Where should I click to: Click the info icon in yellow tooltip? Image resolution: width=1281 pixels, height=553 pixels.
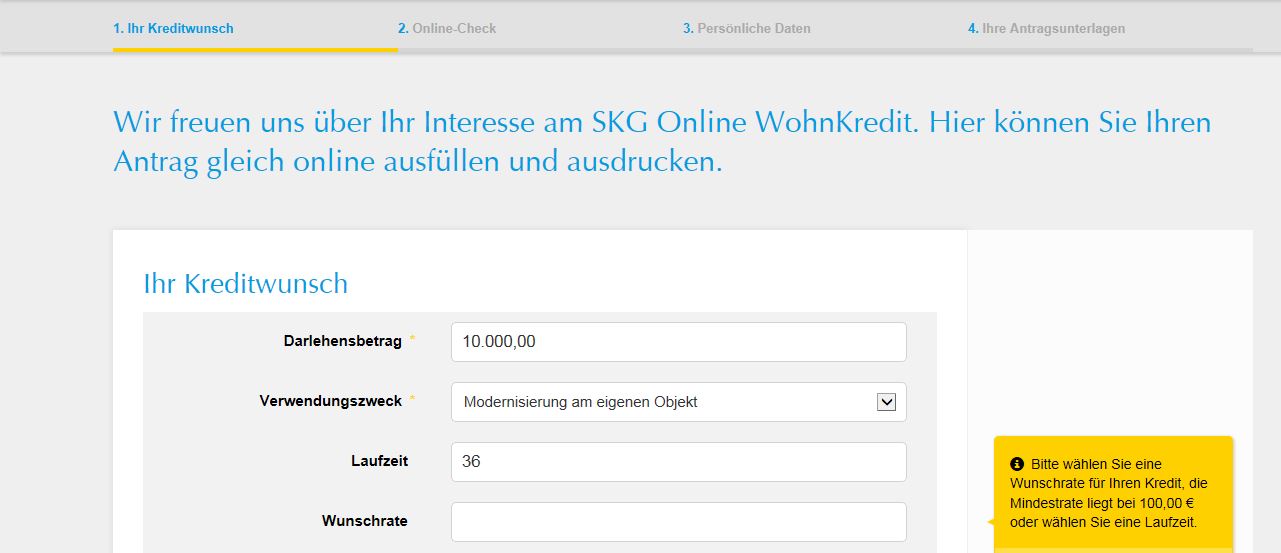point(1017,464)
